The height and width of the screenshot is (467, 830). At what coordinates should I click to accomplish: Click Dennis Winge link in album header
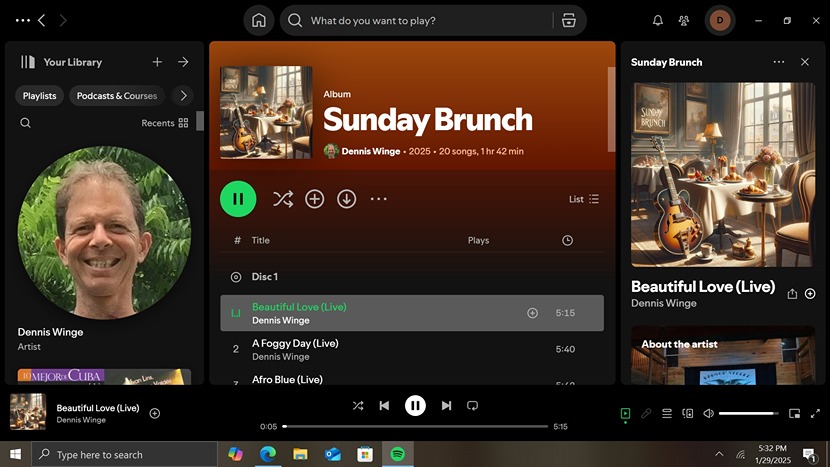pos(371,151)
